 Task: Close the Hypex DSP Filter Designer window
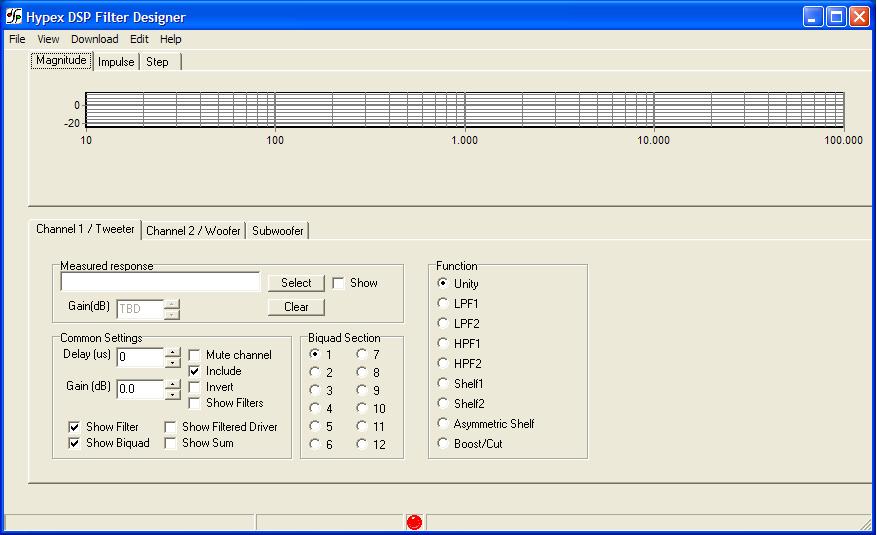[859, 16]
